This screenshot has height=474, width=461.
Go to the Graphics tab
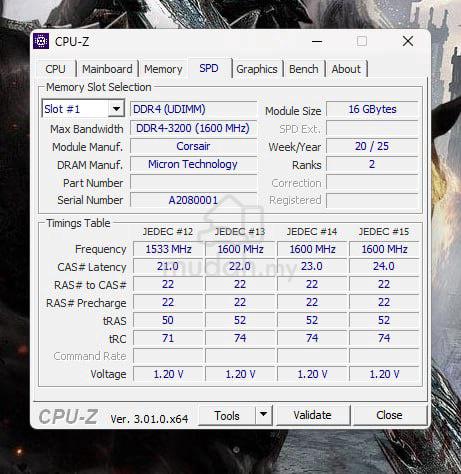coord(257,69)
